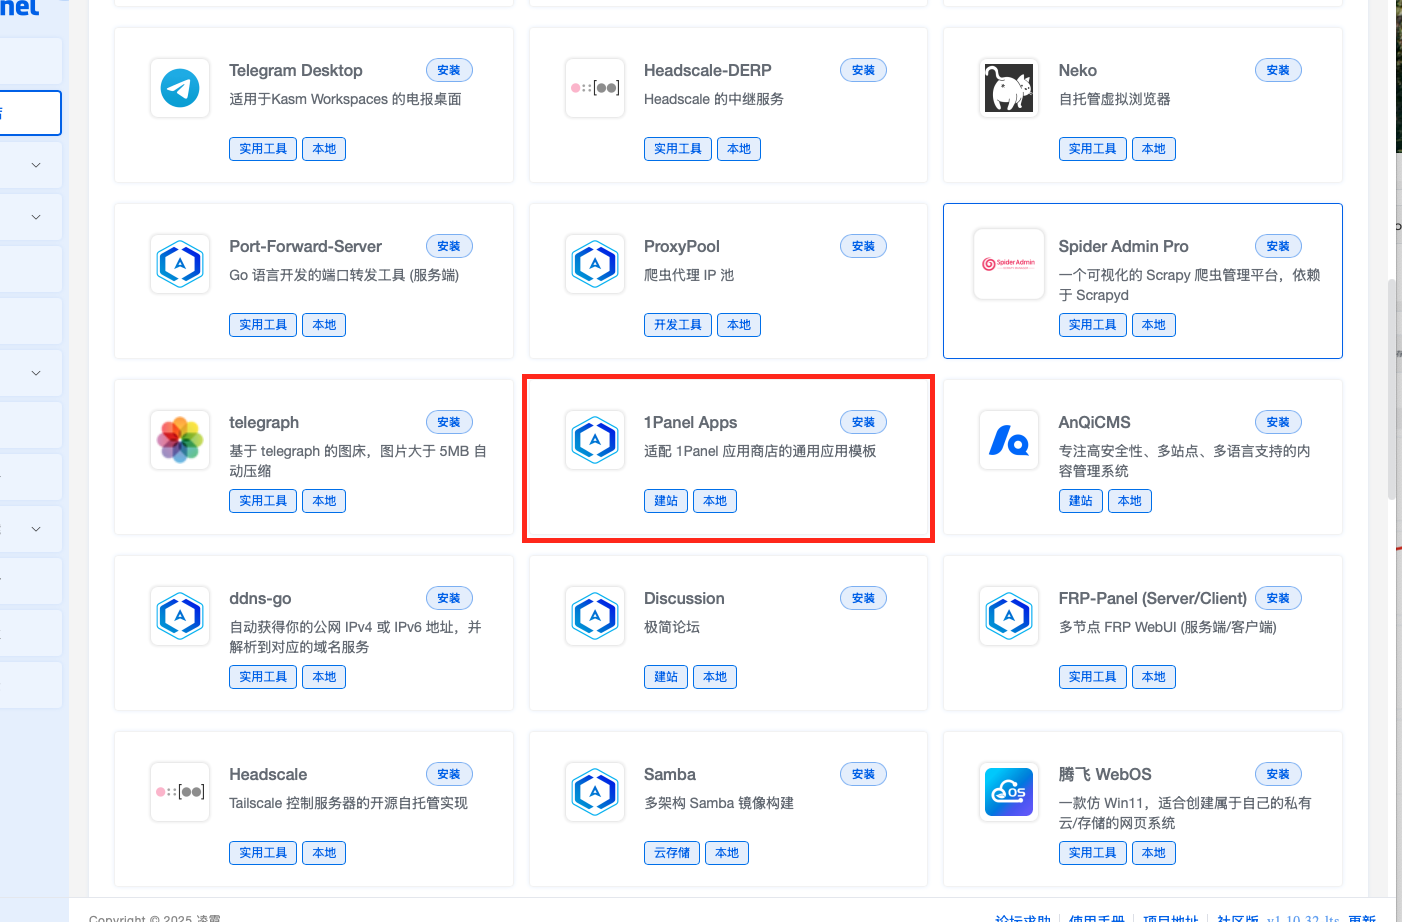
Task: Click the 开发工具 tag under ProxyPool
Action: [x=677, y=325]
